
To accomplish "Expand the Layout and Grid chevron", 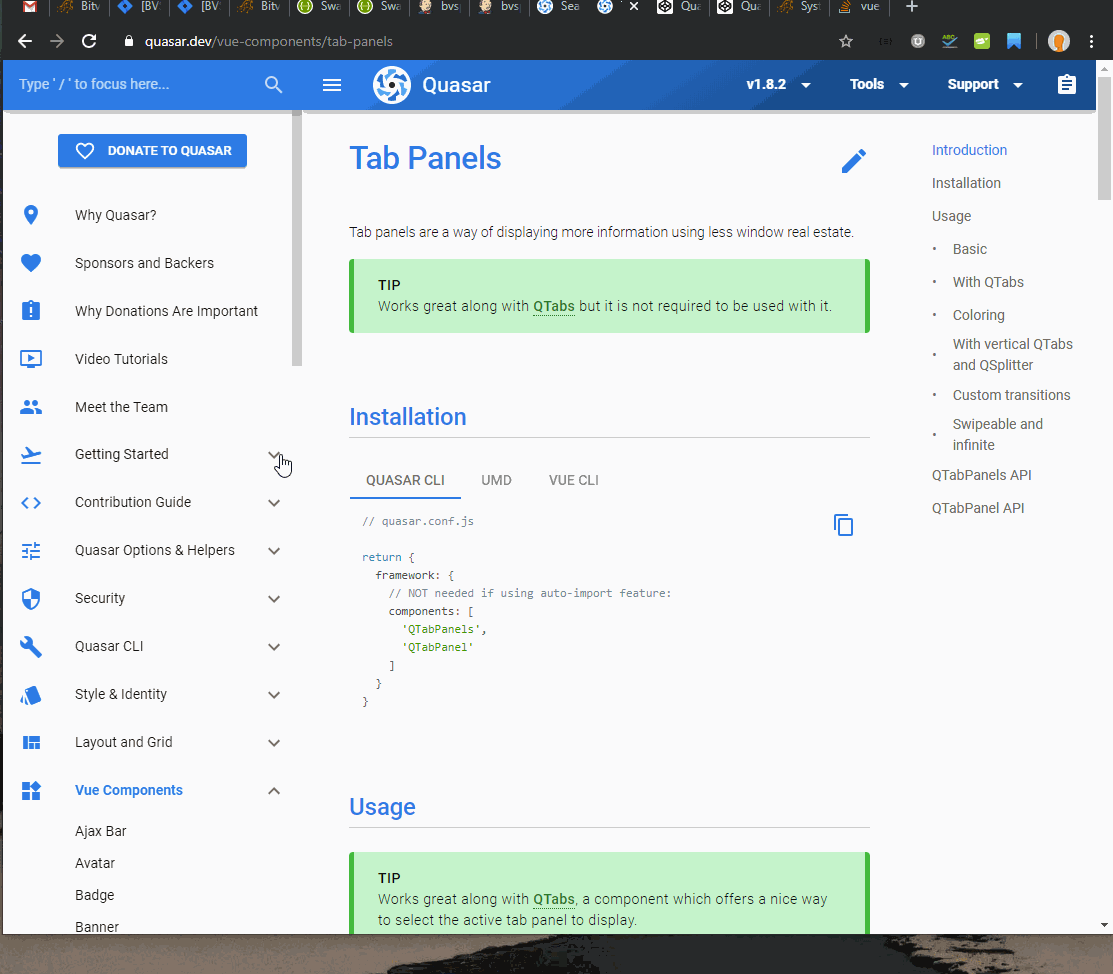I will (x=274, y=743).
